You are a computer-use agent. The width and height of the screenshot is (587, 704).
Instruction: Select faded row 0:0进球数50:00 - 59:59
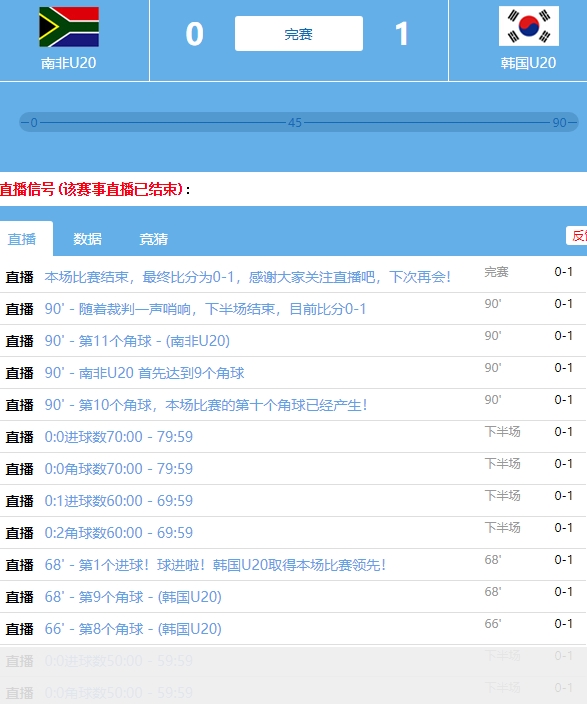point(293,661)
